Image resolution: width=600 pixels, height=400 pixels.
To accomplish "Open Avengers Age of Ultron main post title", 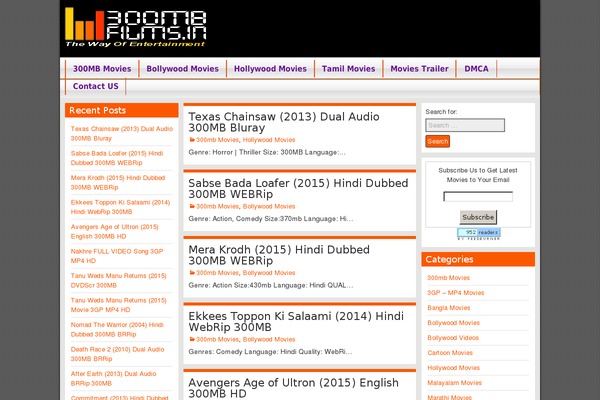I will click(293, 388).
